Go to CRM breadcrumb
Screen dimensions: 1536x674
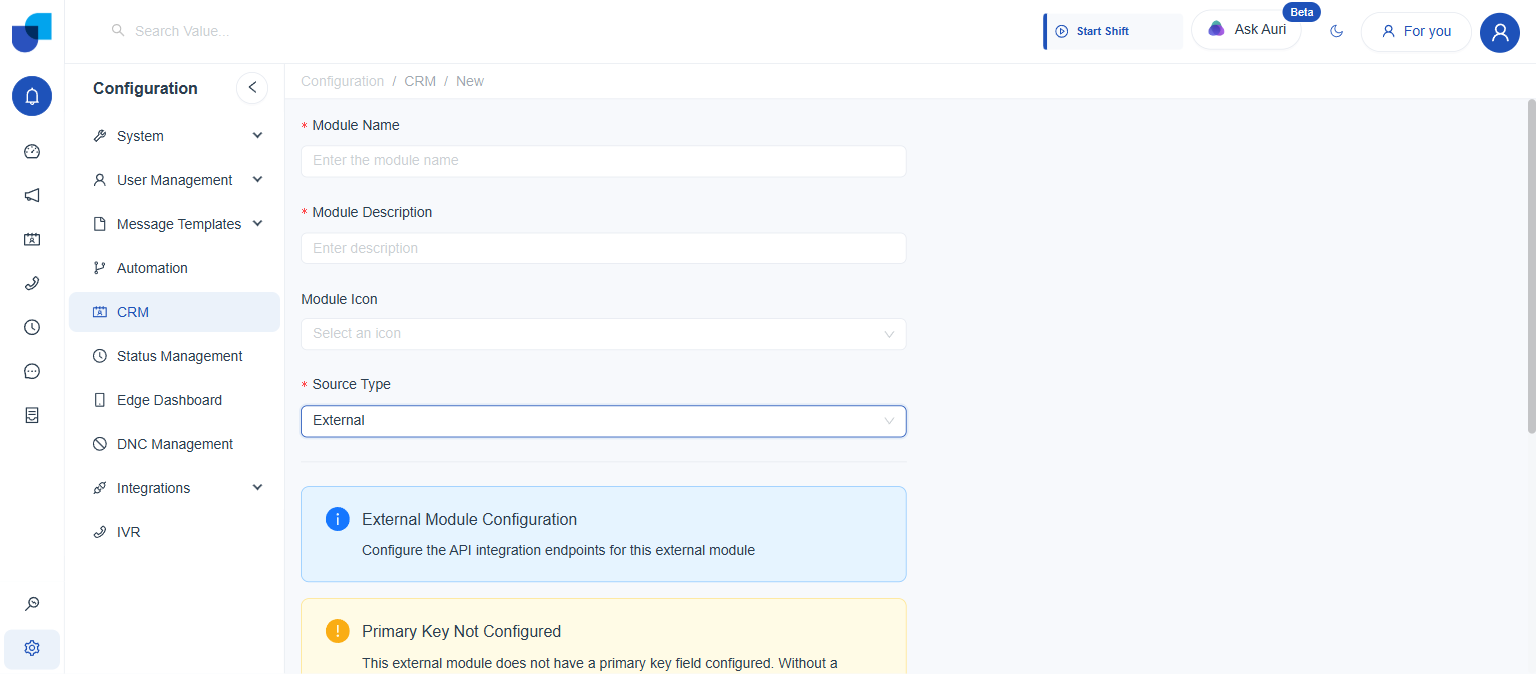tap(420, 81)
